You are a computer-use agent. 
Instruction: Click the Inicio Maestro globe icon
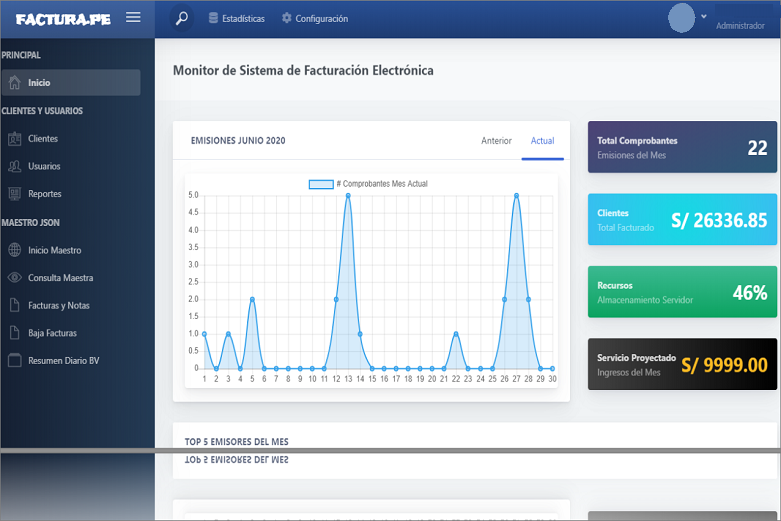coord(14,250)
